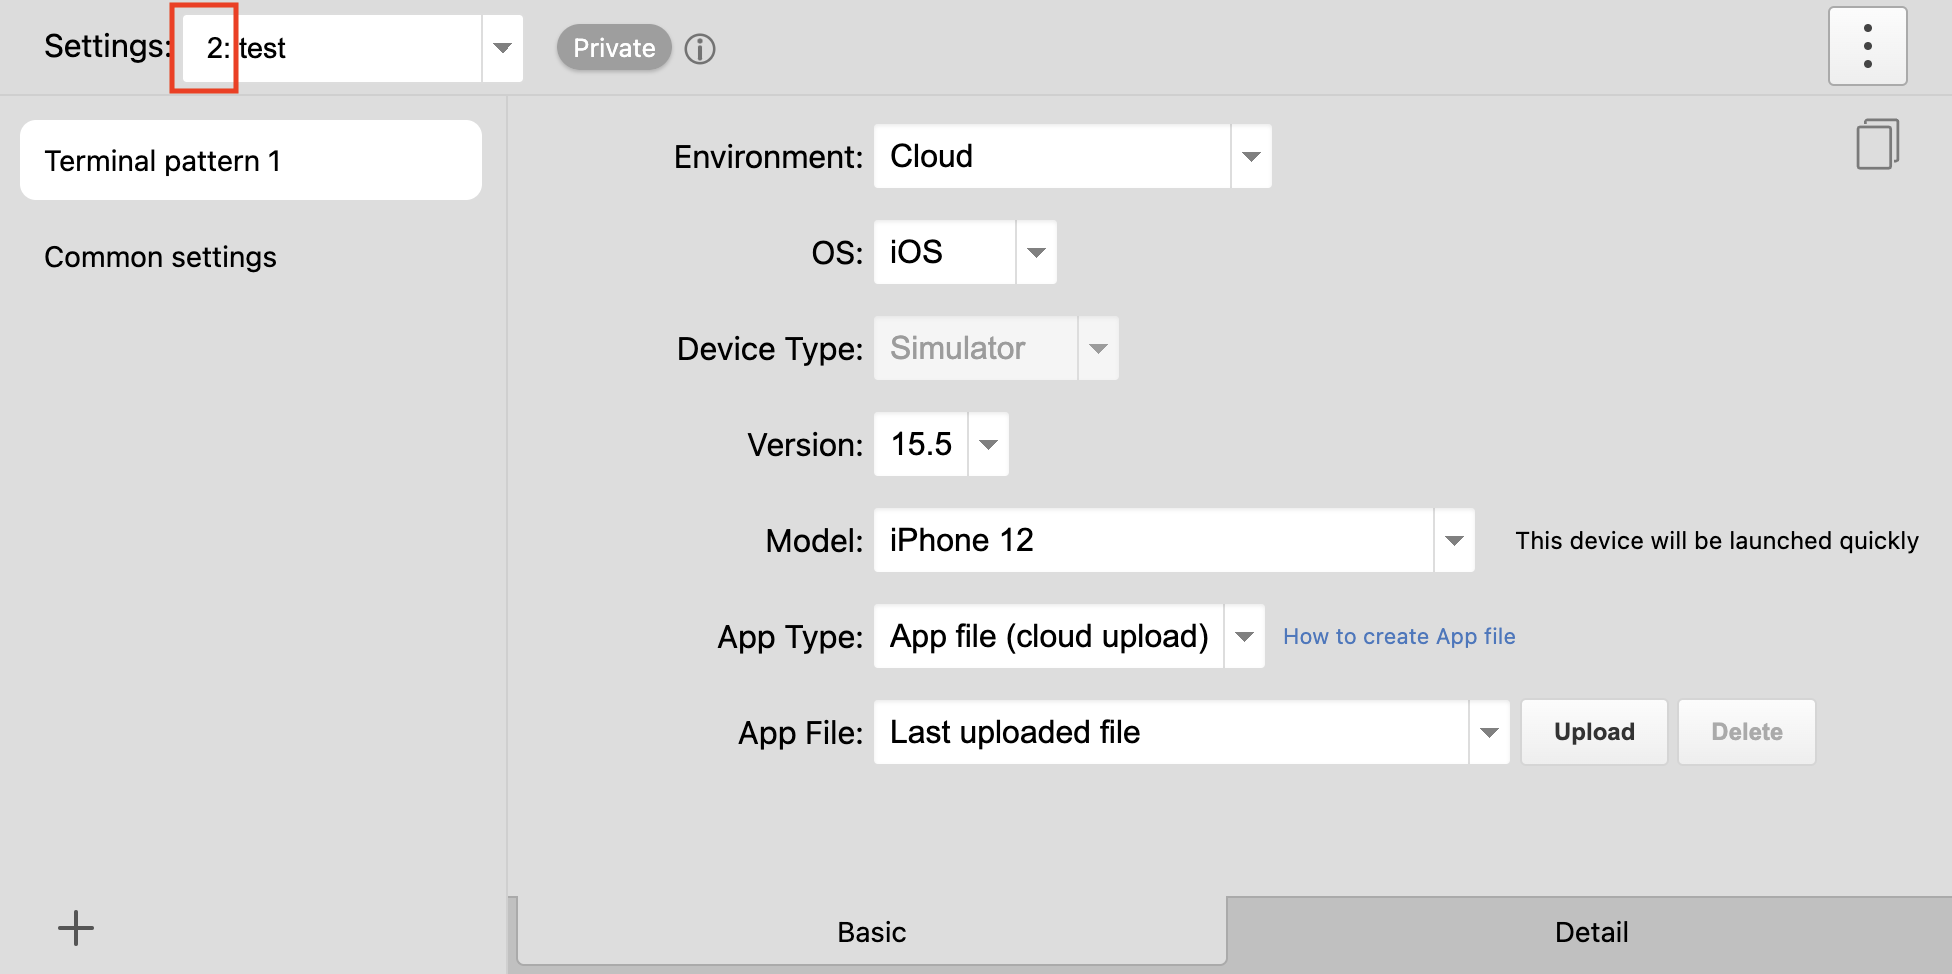Screen dimensions: 1952x974
Task: Switch to the Basic tab
Action: click(x=871, y=932)
